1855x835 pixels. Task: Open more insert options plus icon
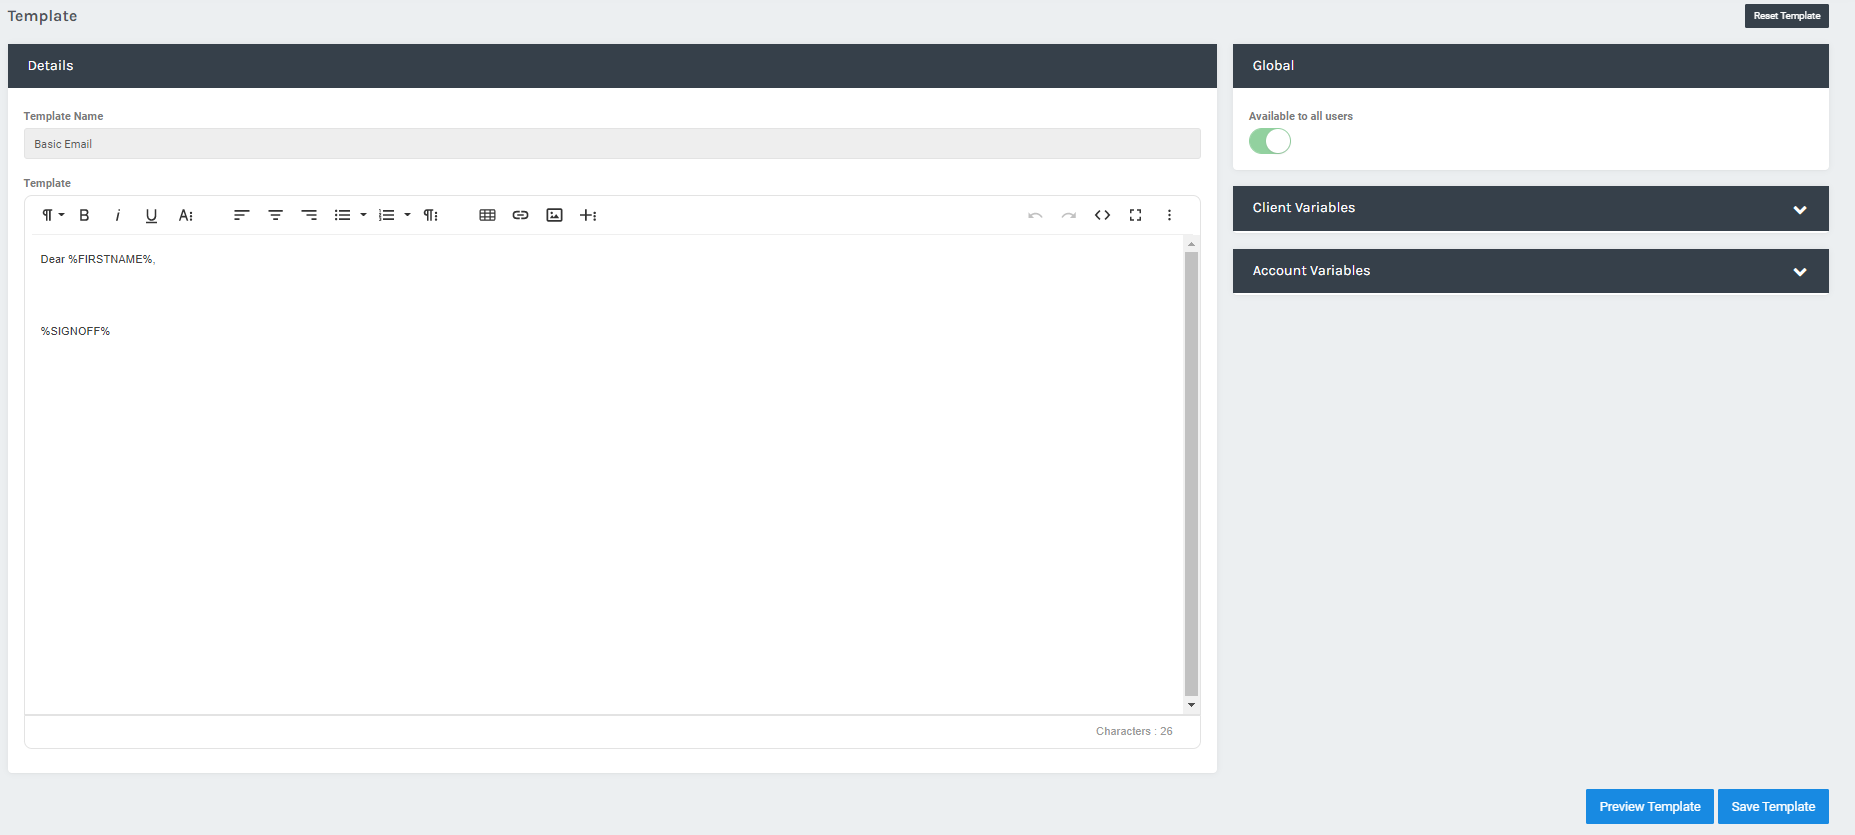(x=588, y=215)
